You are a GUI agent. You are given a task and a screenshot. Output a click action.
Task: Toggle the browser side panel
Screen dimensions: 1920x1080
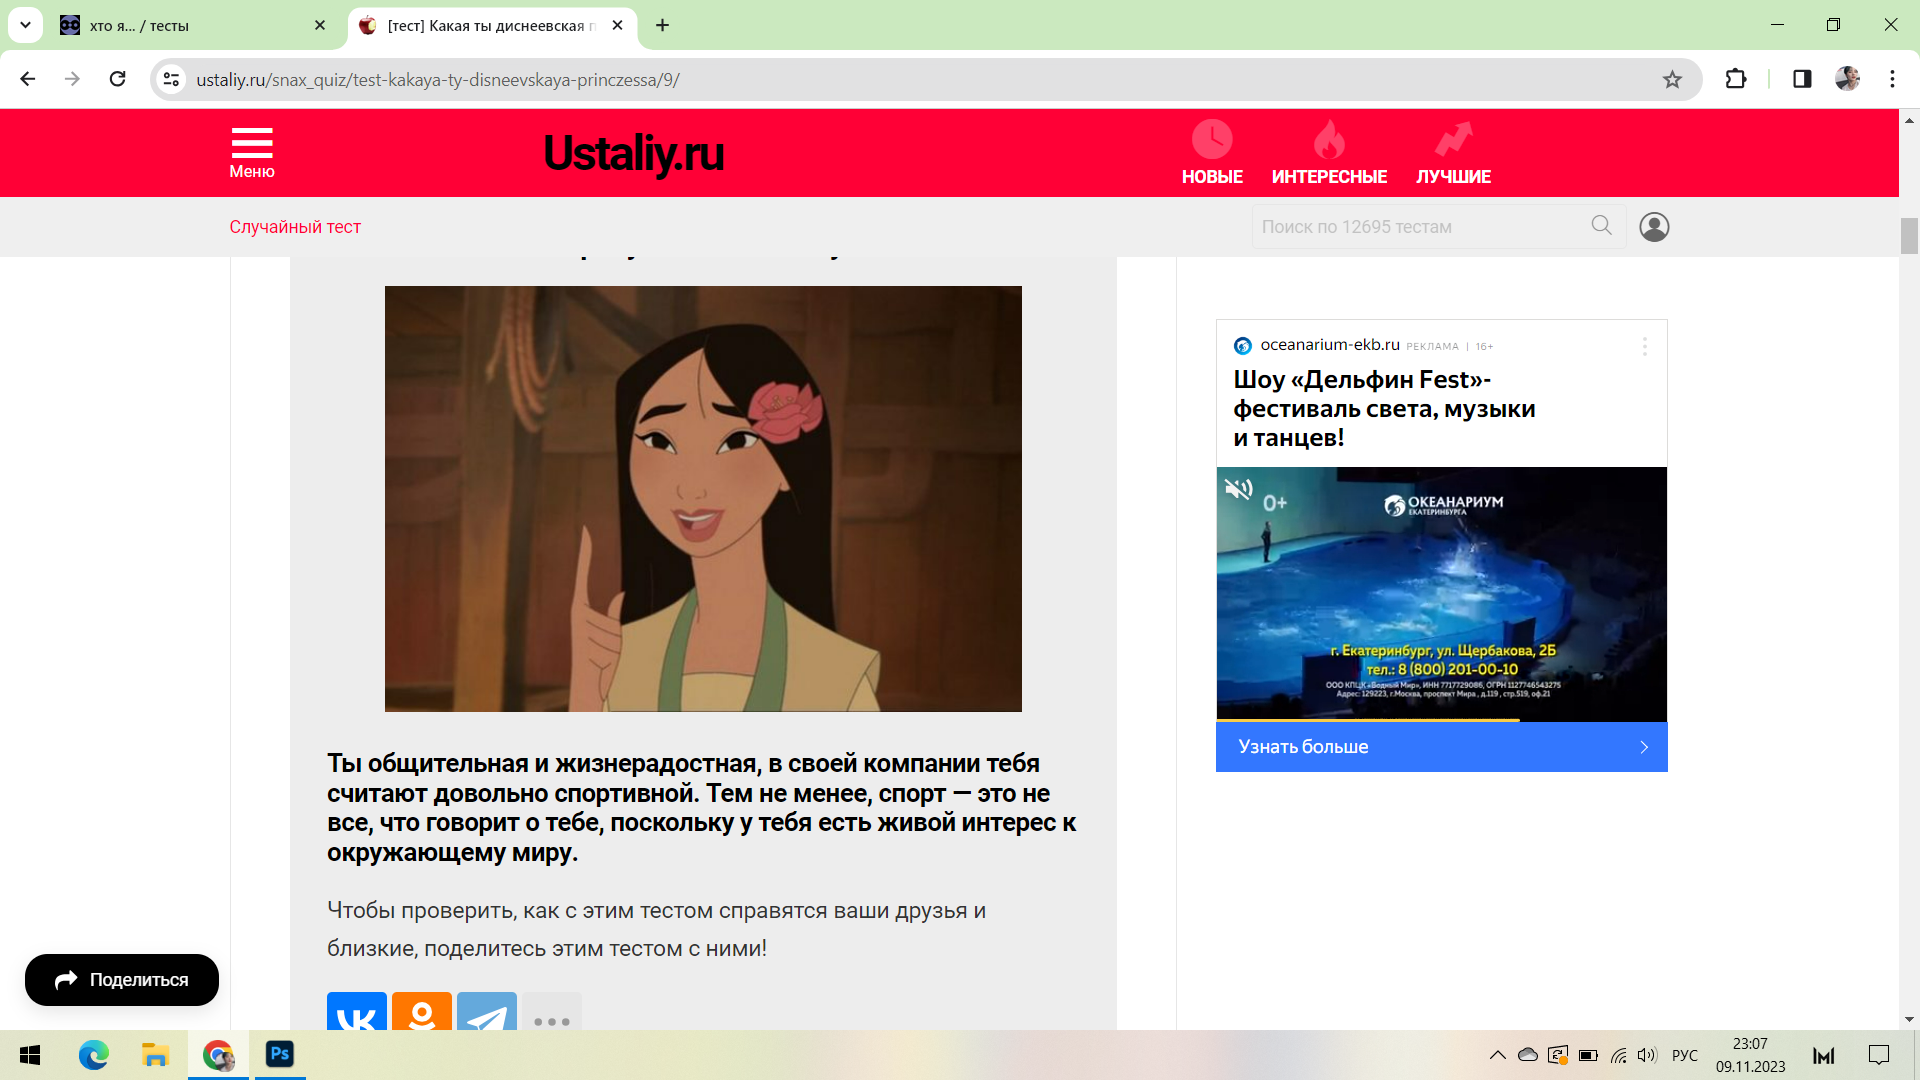click(x=1802, y=79)
